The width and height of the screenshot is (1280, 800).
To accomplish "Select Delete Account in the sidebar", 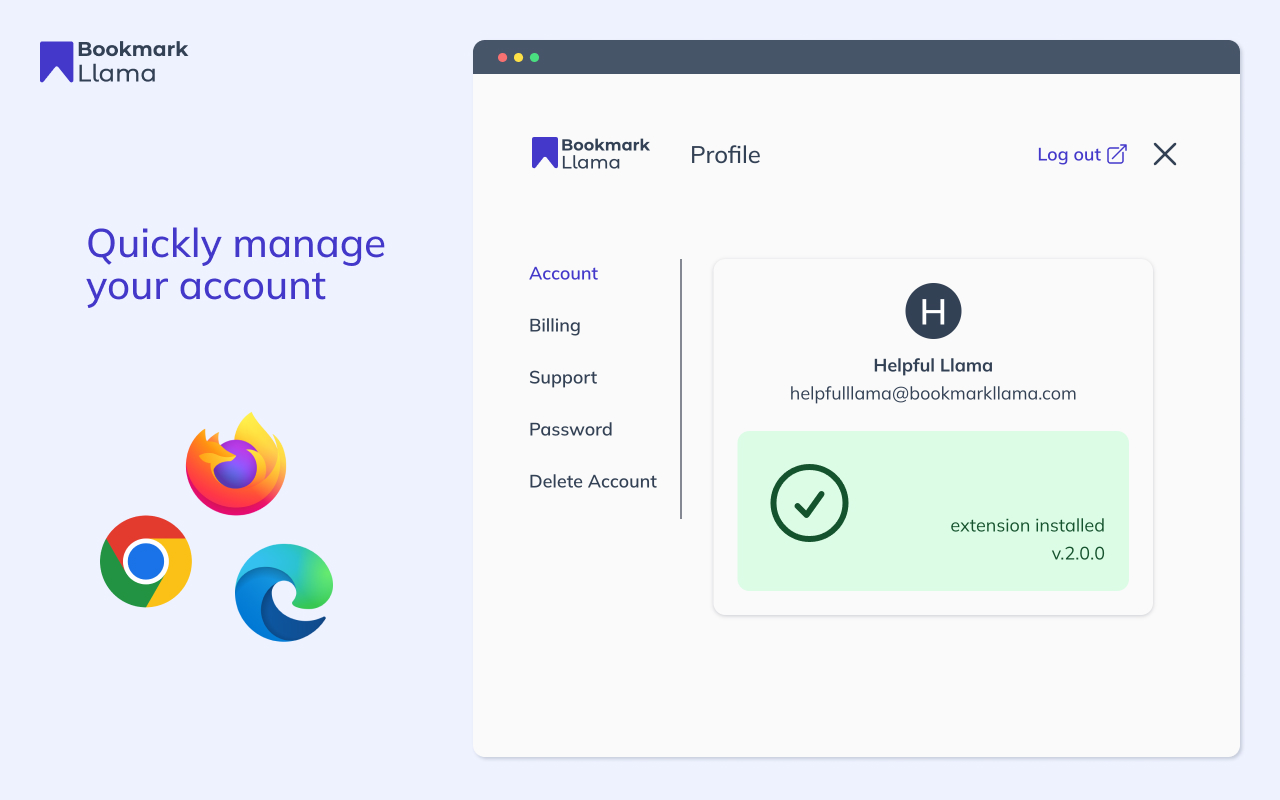I will pyautogui.click(x=593, y=481).
